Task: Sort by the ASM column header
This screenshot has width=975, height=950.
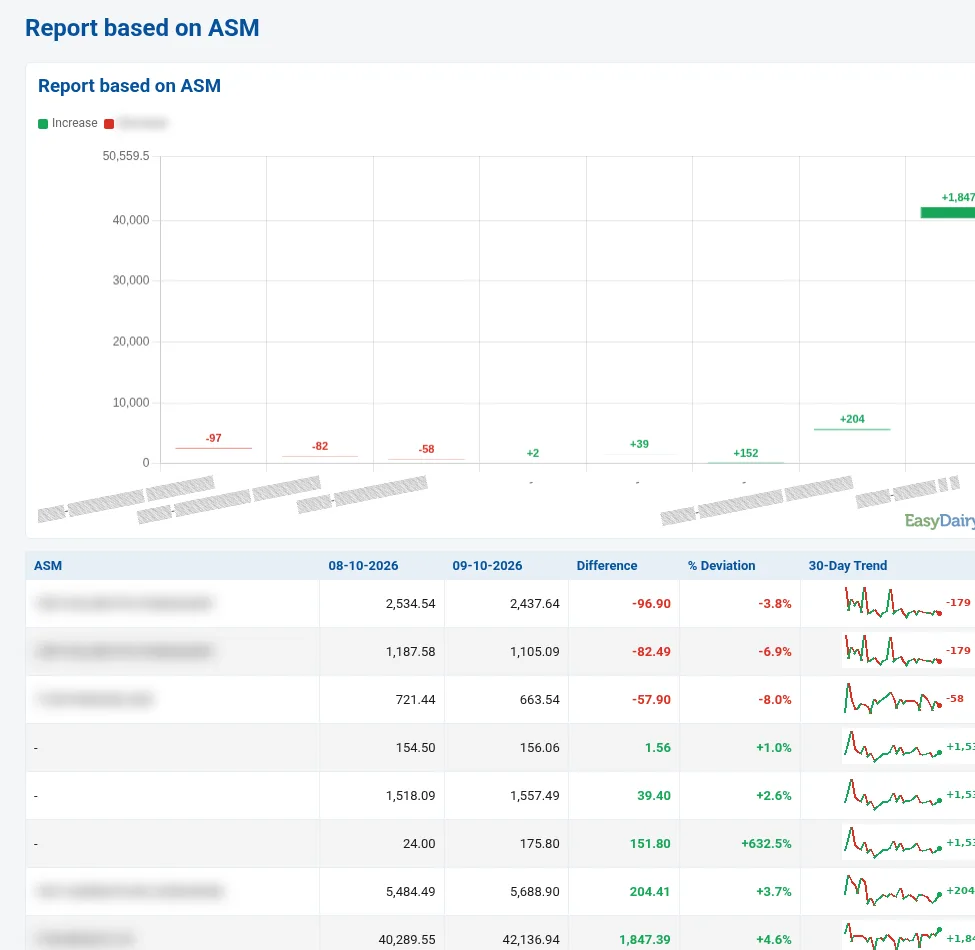Action: pyautogui.click(x=48, y=566)
